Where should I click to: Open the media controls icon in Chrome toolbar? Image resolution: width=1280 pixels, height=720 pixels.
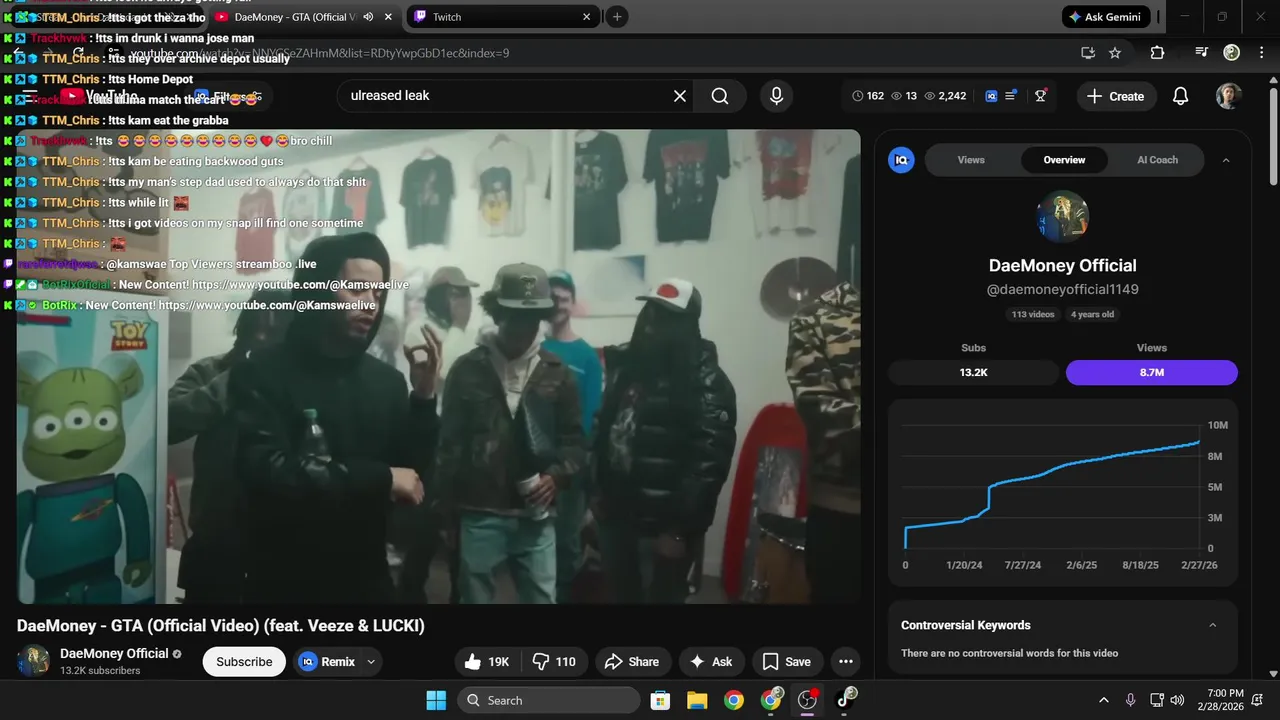click(1202, 53)
